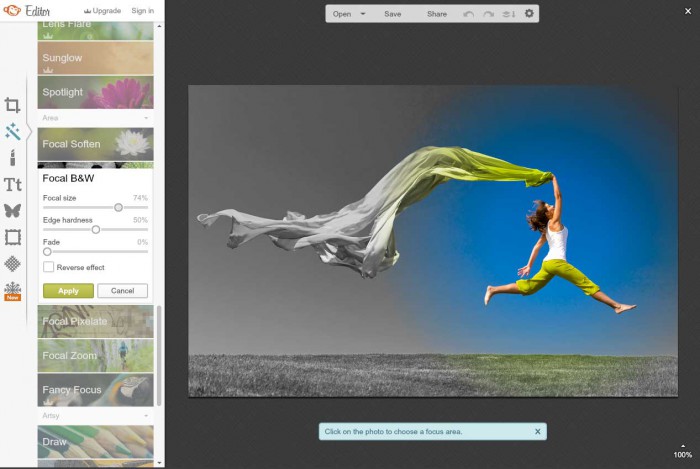Expand the Open dropdown arrow
The width and height of the screenshot is (700, 469).
point(363,14)
